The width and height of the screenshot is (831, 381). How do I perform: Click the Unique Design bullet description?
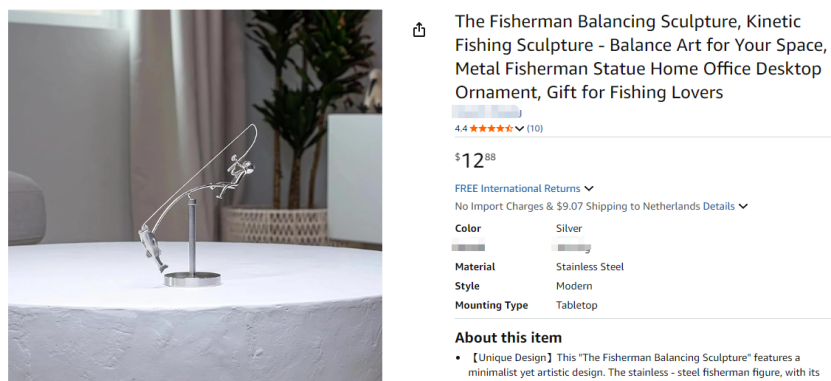coord(644,365)
